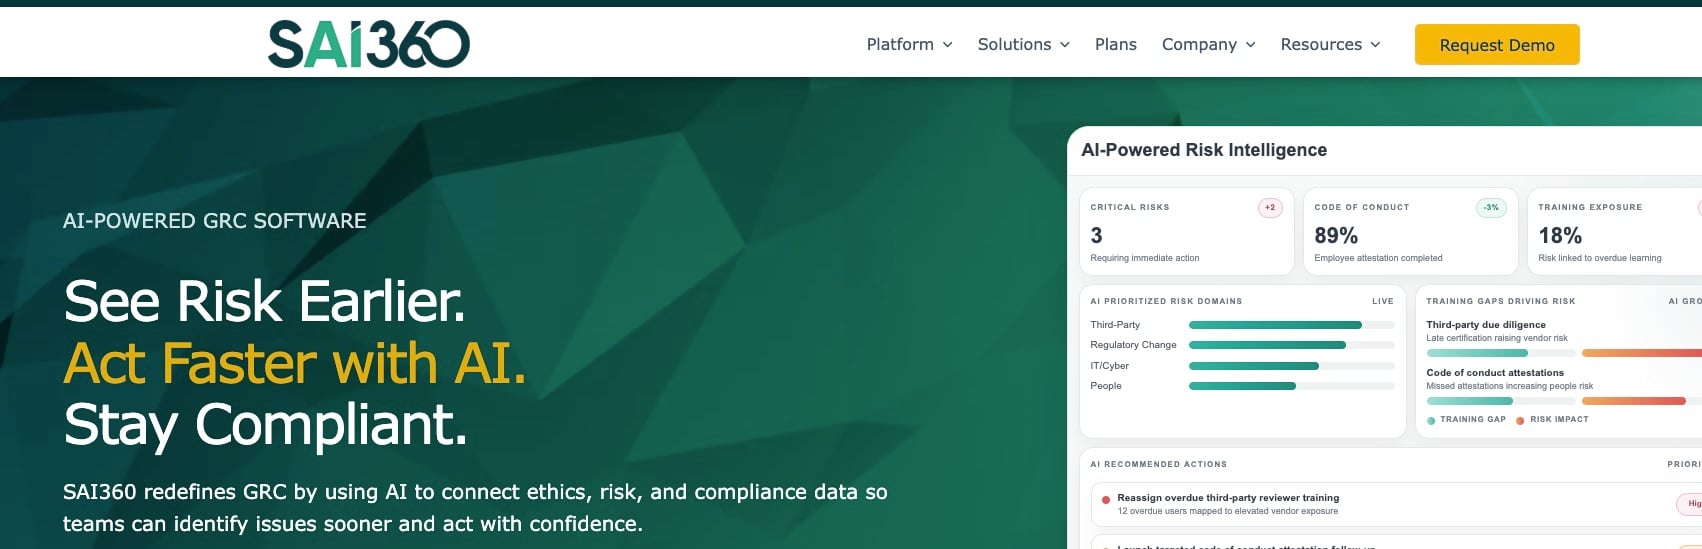1702x549 pixels.
Task: Click the Stay Compliant headline
Action: point(266,425)
